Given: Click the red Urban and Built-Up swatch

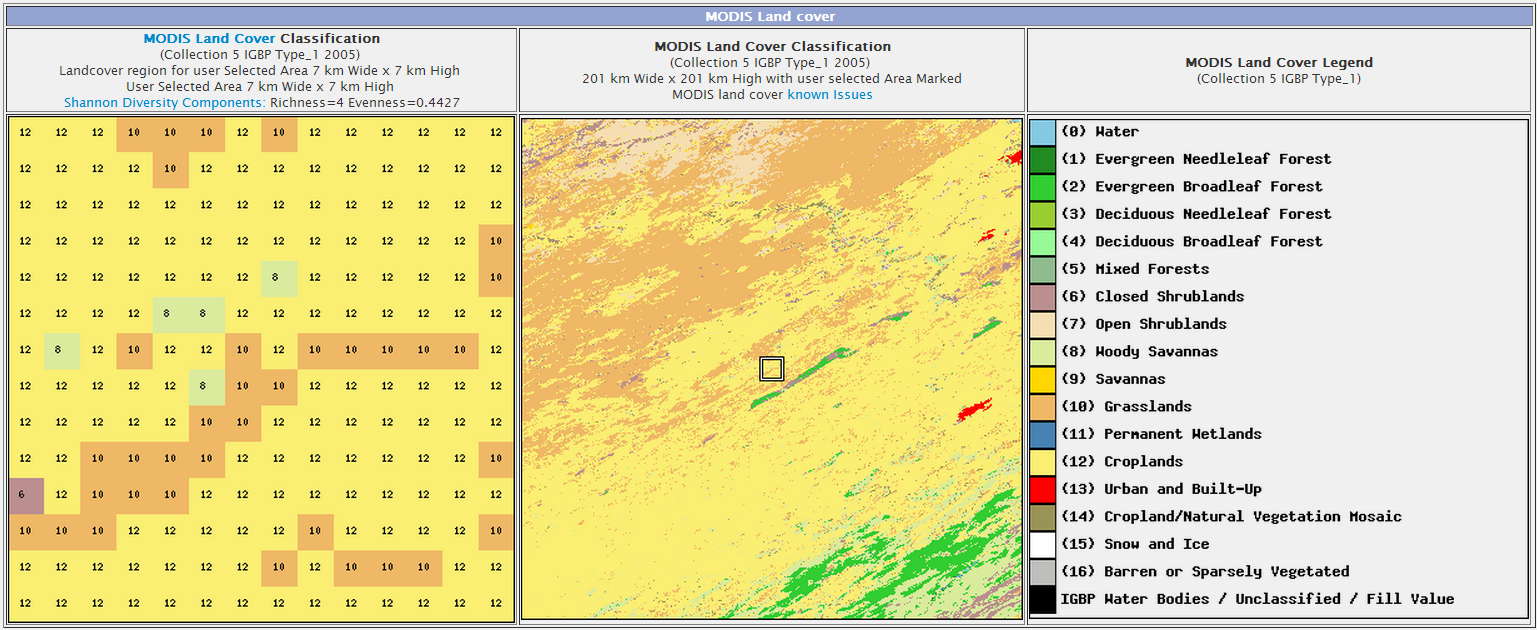Looking at the screenshot, I should pos(1043,489).
